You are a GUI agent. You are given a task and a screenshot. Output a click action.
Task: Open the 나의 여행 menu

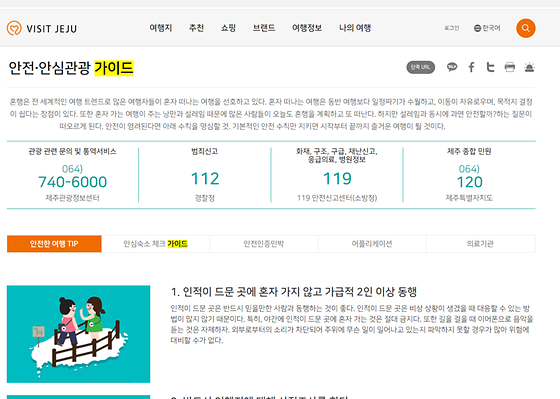(x=355, y=28)
